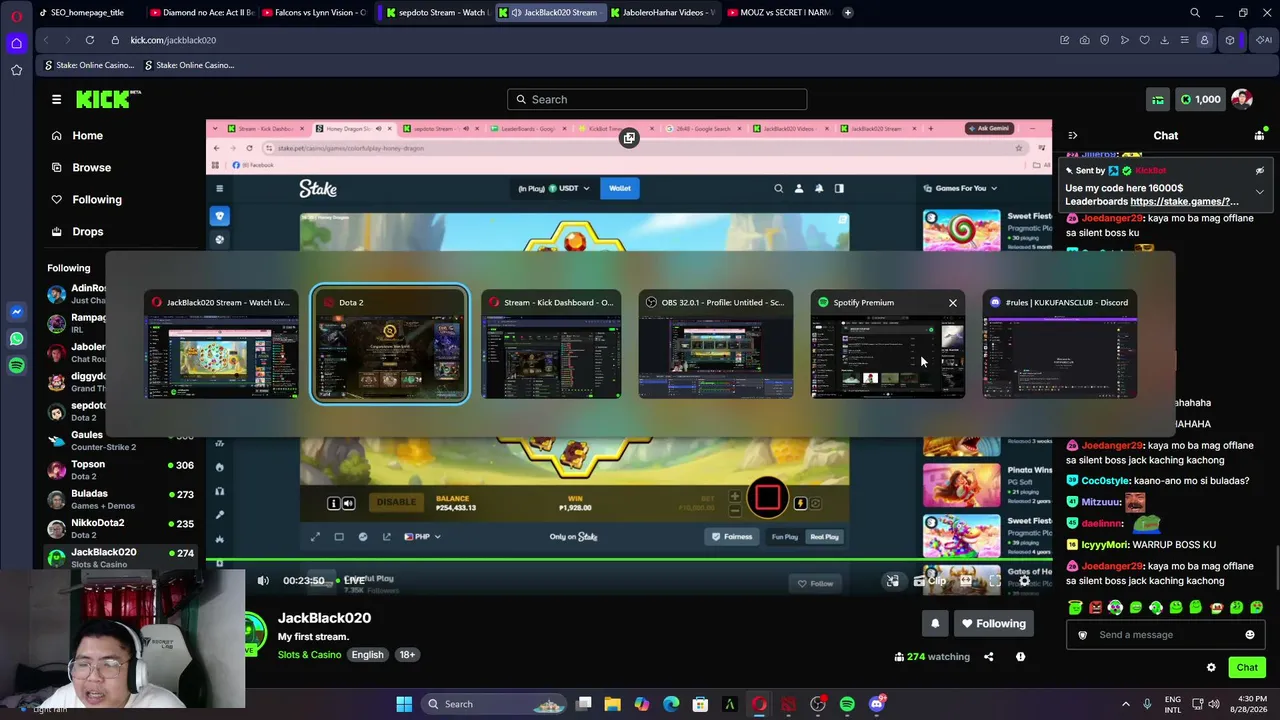Close Spotify Premium window in task switcher
This screenshot has width=1280, height=720.
tap(953, 302)
